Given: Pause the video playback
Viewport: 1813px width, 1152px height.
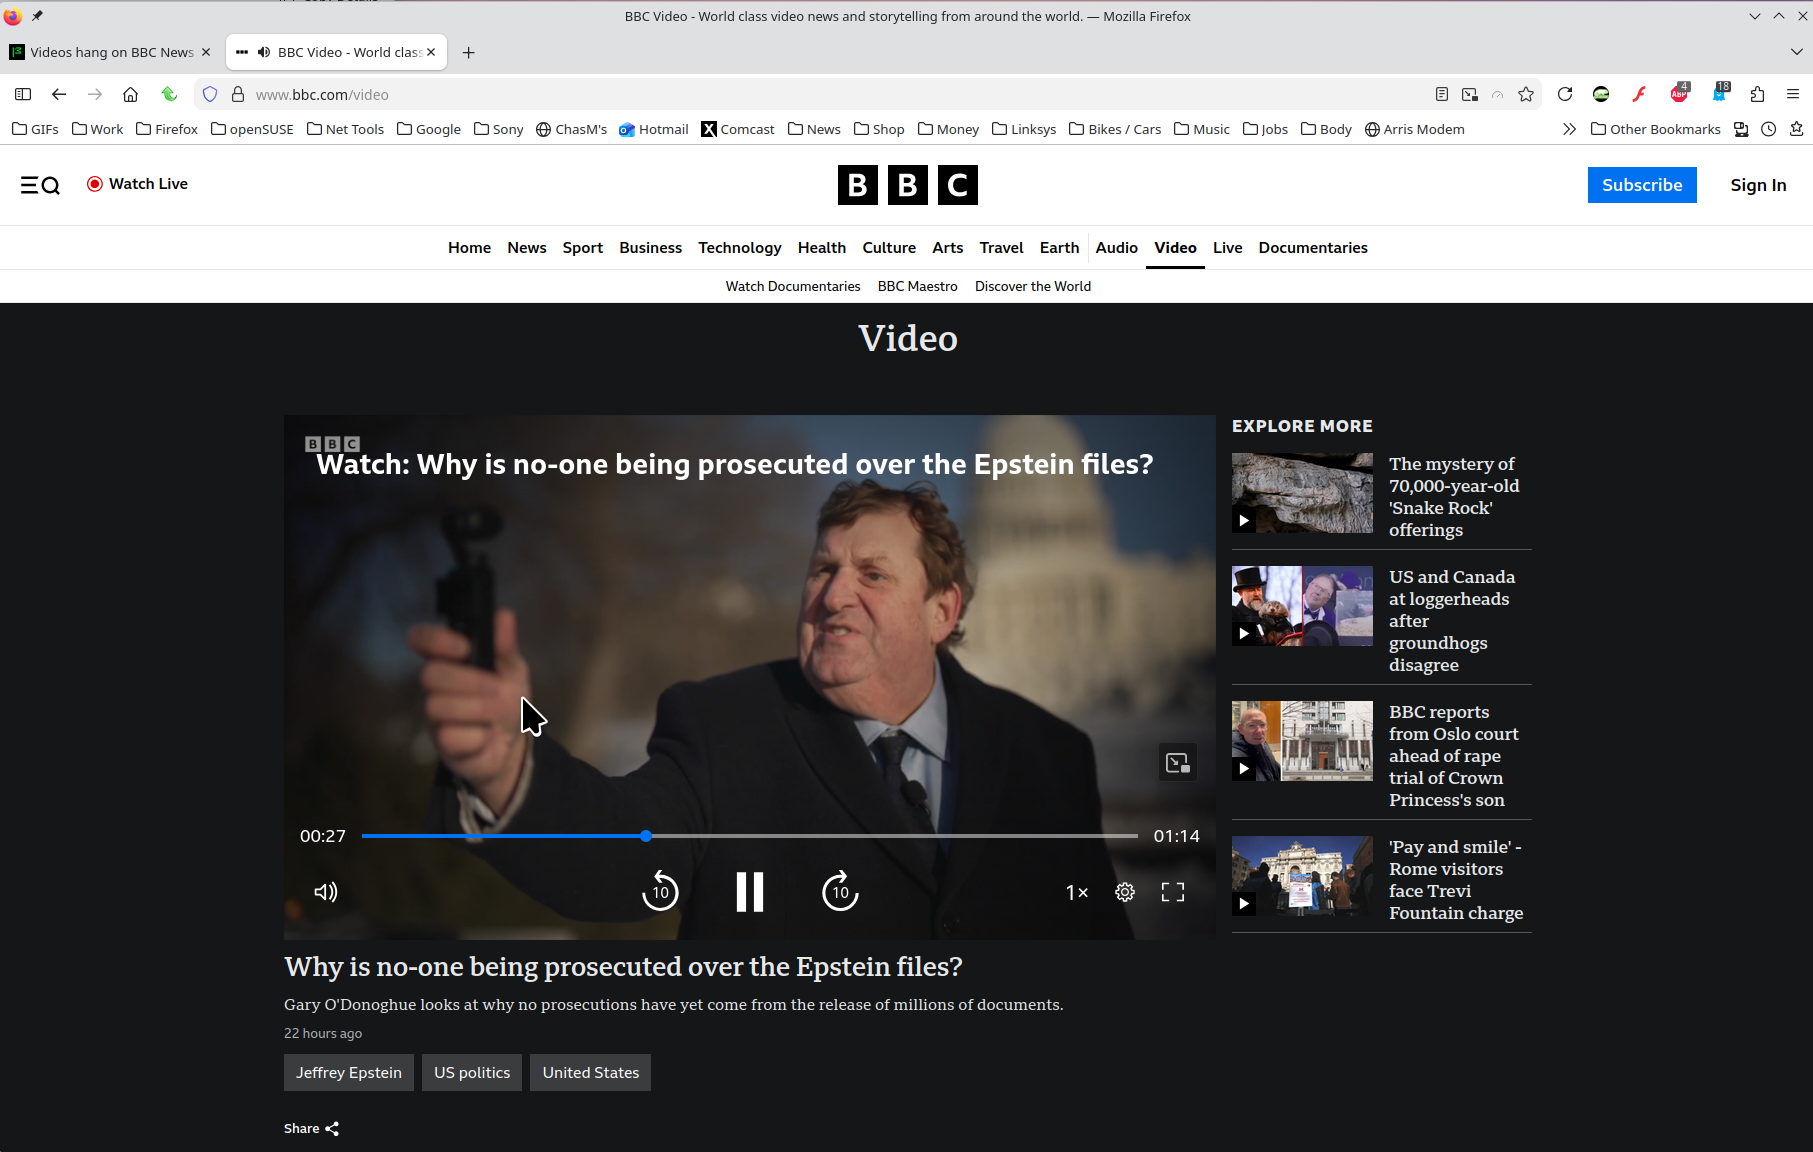Looking at the screenshot, I should click(x=749, y=892).
